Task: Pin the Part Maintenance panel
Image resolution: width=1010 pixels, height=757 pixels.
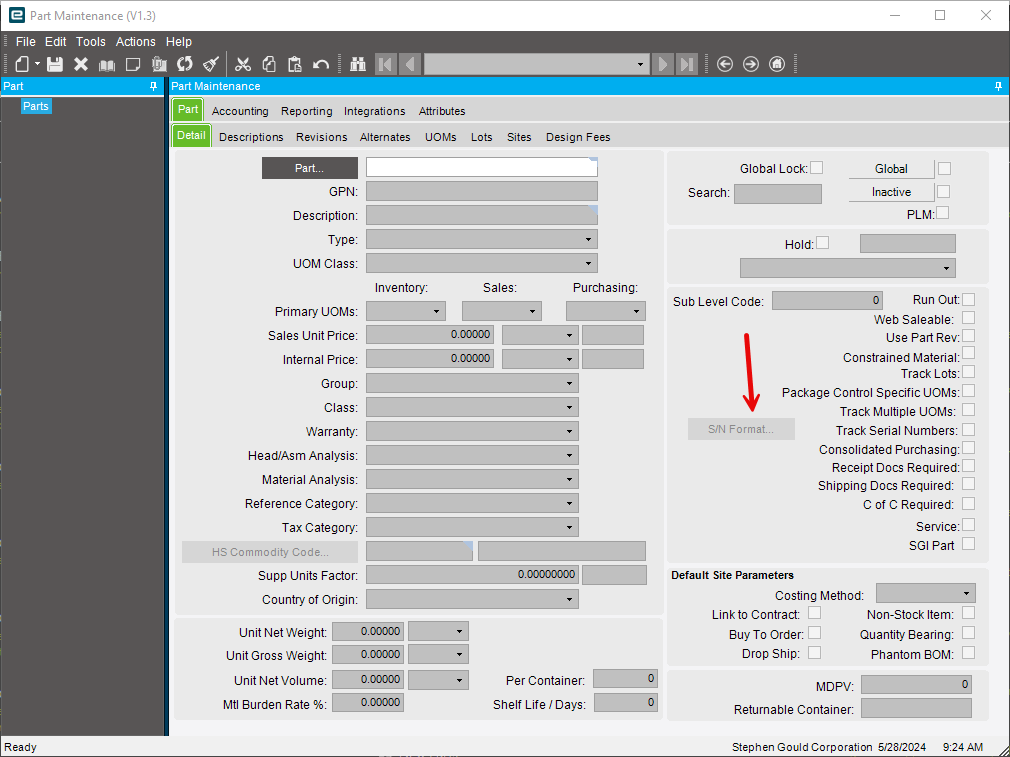Action: tap(998, 86)
